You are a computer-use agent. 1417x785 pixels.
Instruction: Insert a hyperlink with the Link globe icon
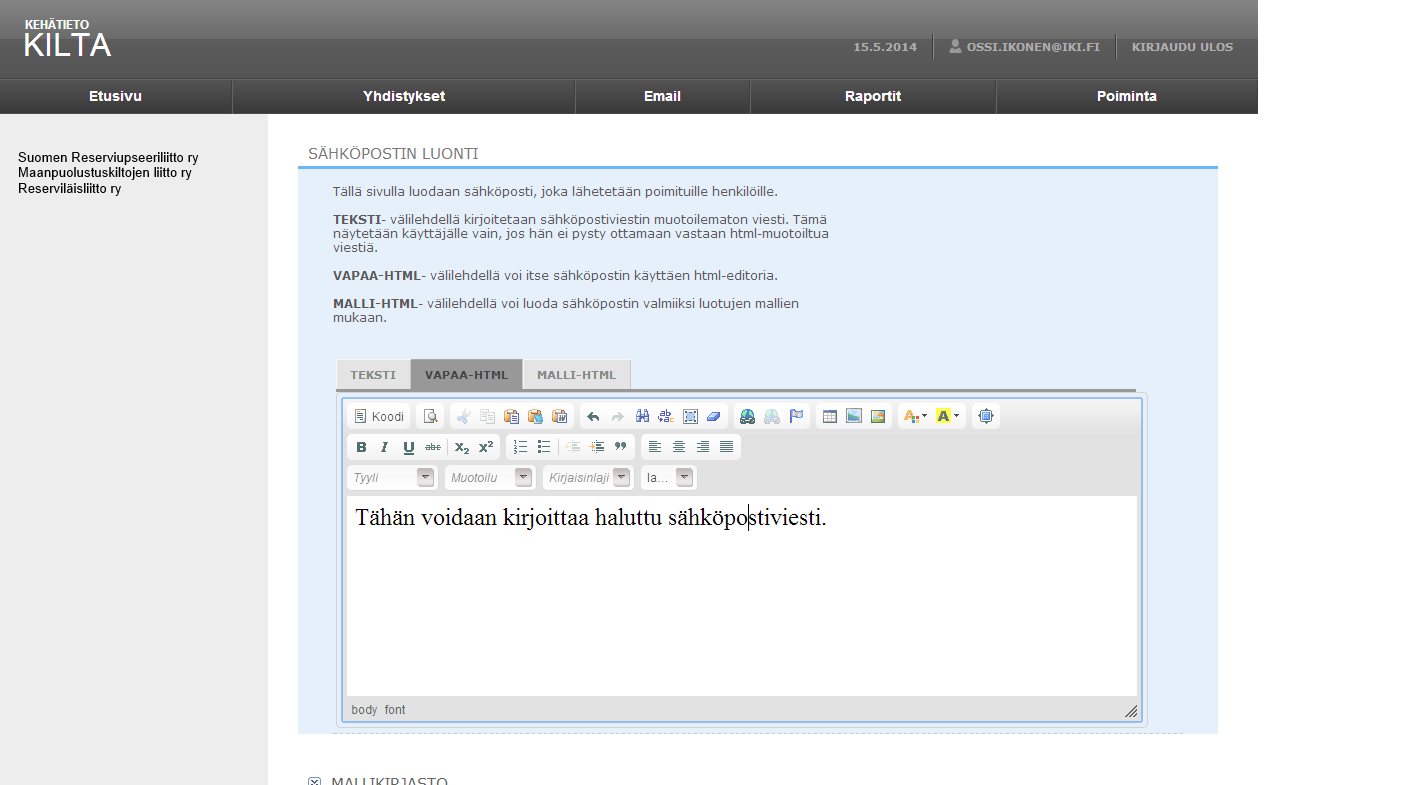748,417
